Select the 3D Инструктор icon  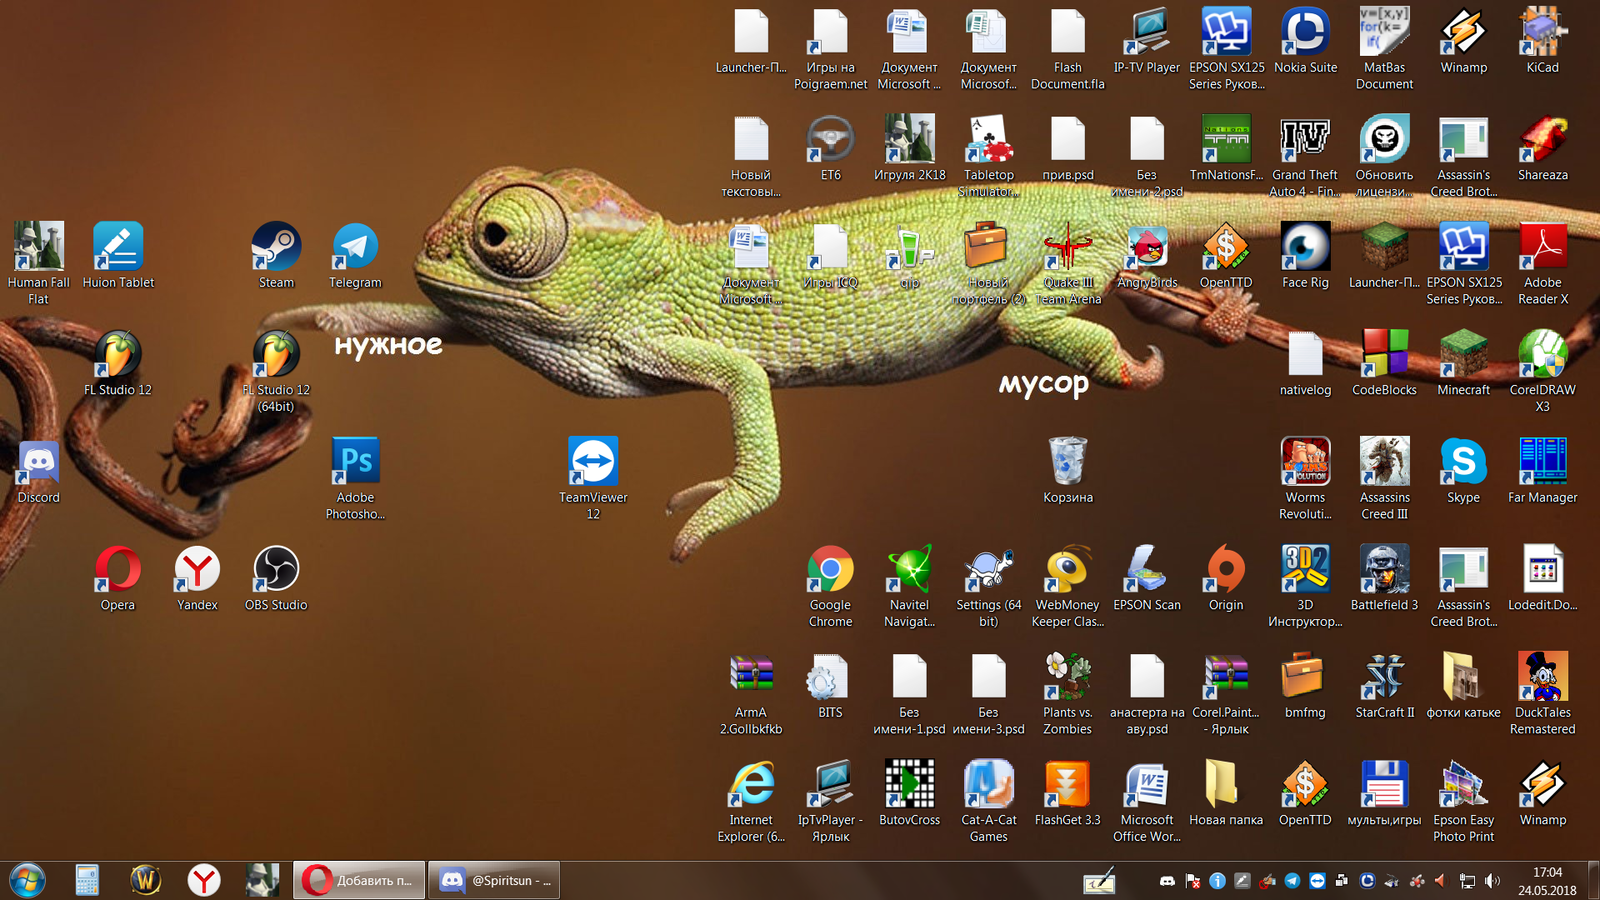(x=1305, y=586)
